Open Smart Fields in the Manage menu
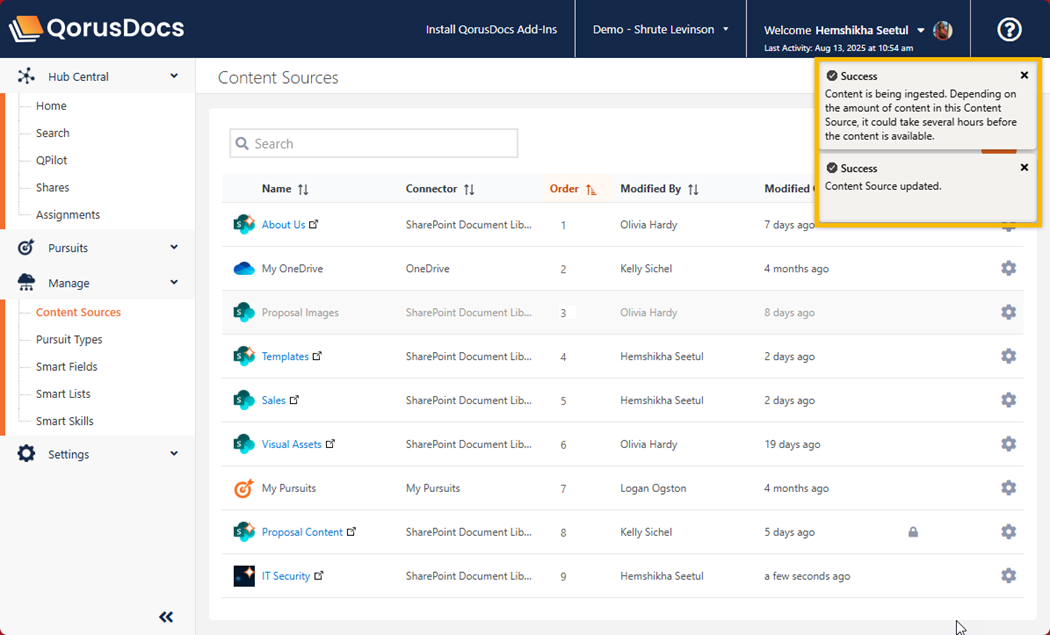This screenshot has width=1050, height=635. (x=67, y=367)
